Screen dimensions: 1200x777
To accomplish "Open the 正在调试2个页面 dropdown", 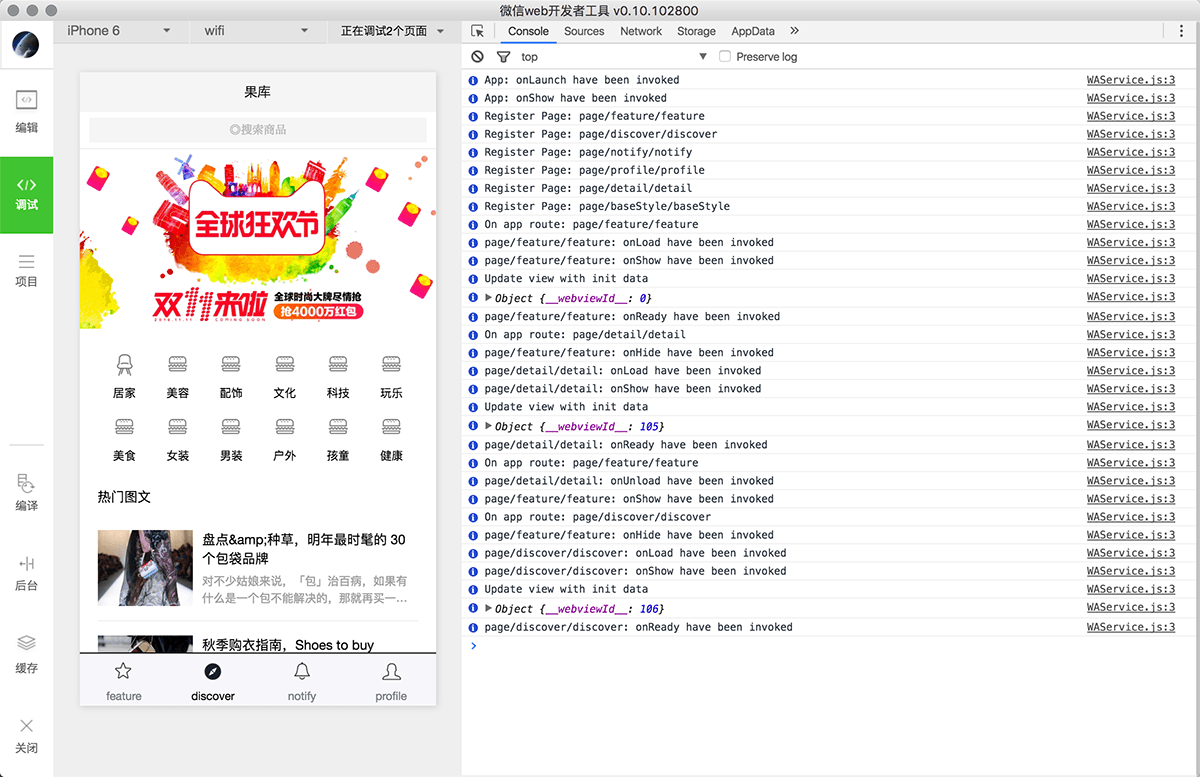I will 393,31.
